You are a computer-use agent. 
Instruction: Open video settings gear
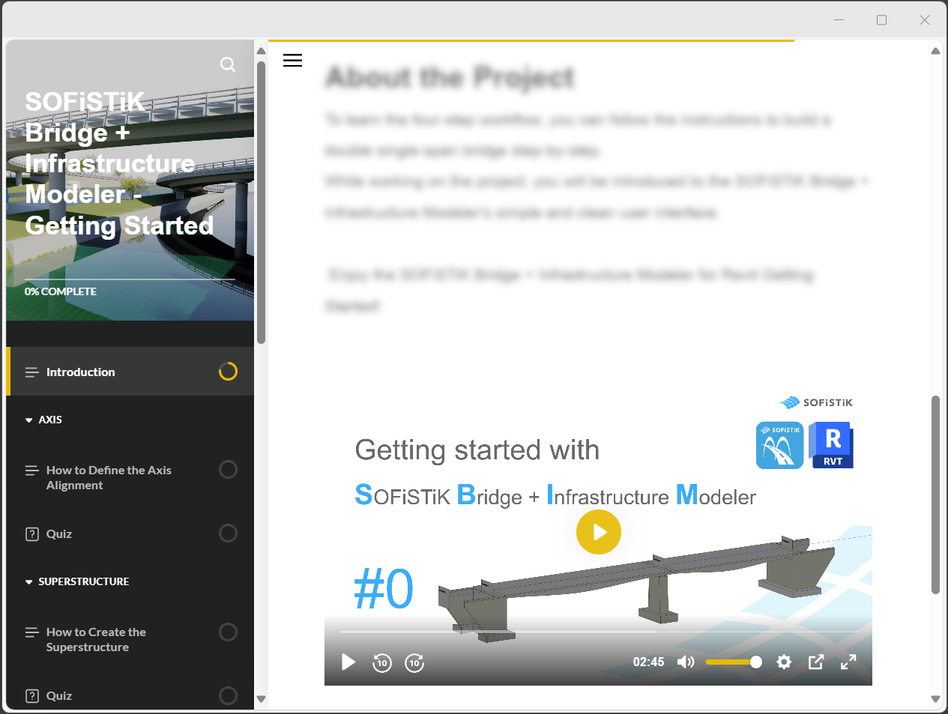tap(784, 662)
